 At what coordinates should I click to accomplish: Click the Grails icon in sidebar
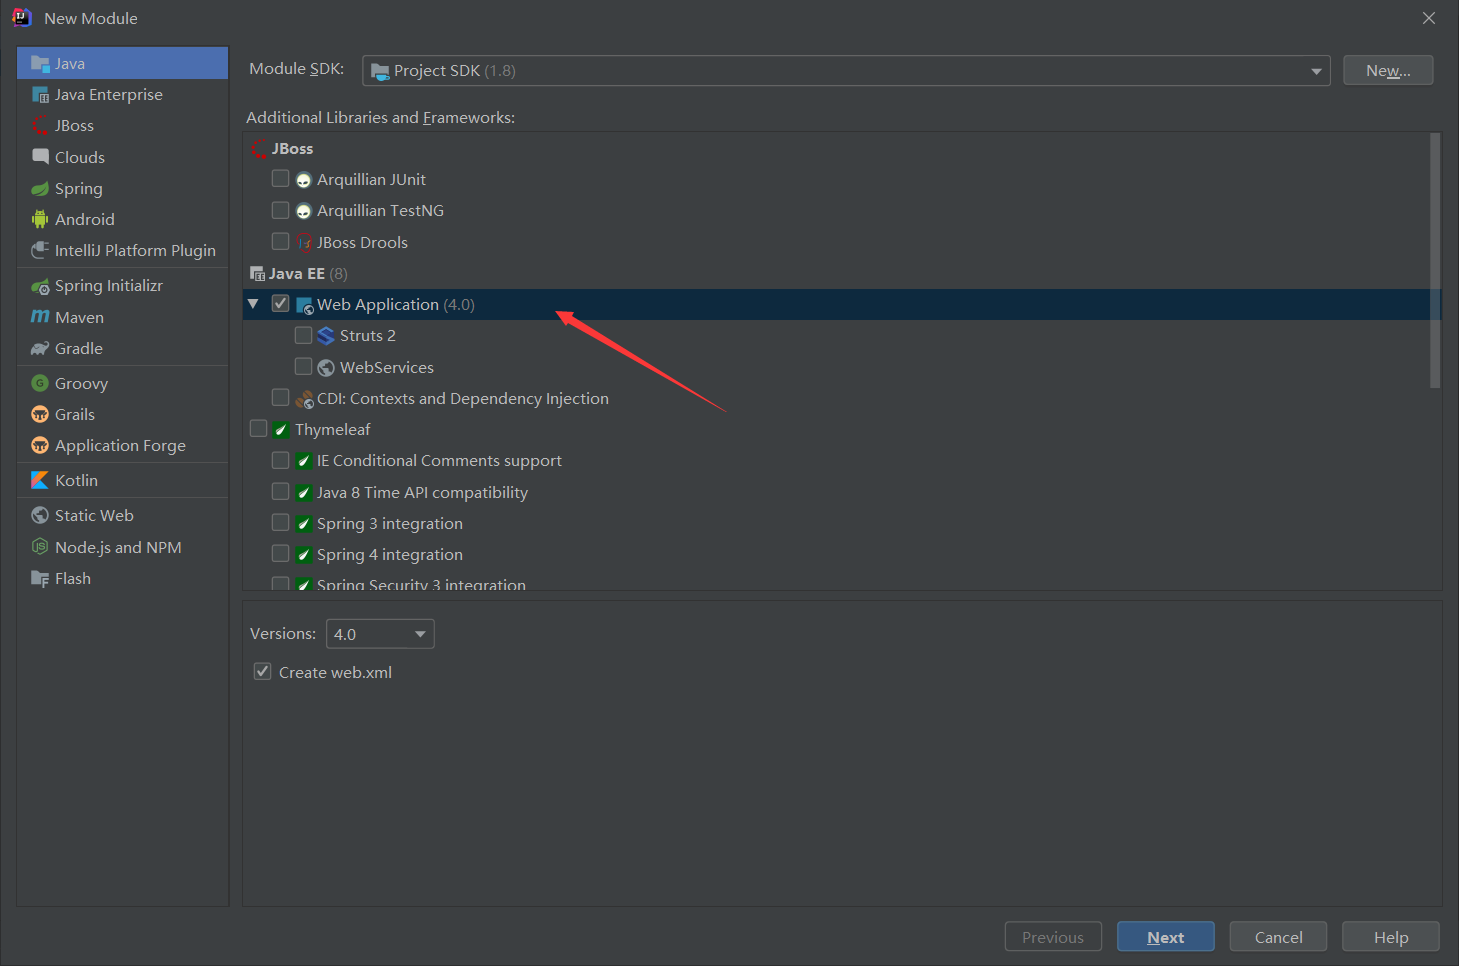click(x=40, y=414)
